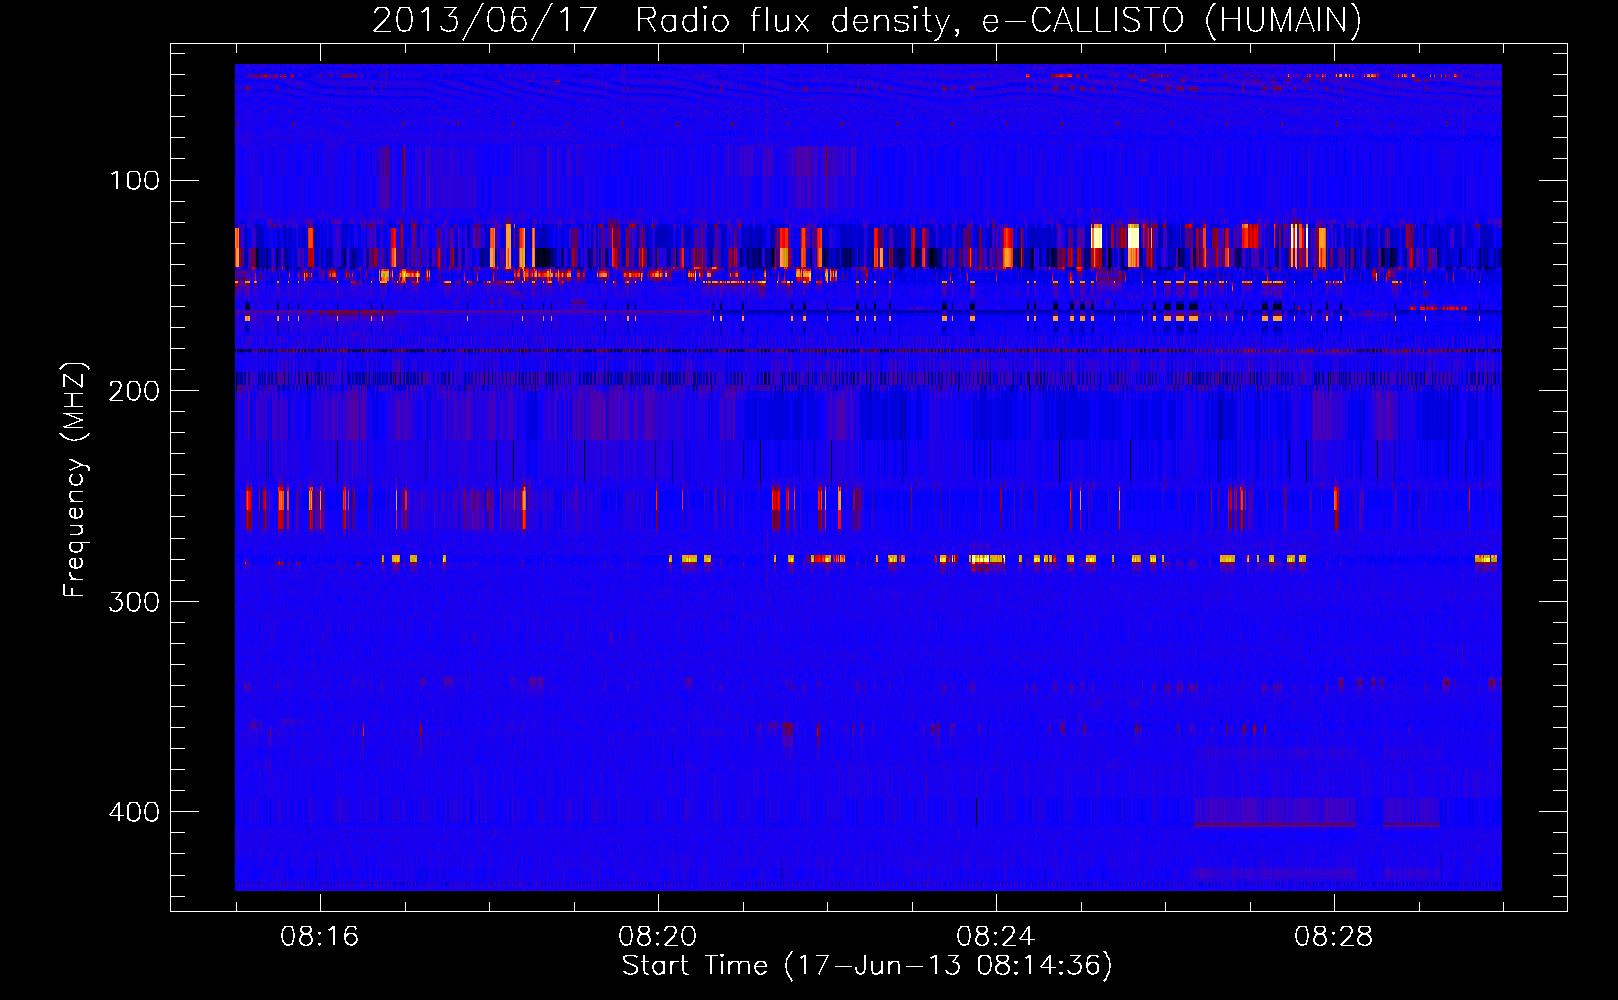The height and width of the screenshot is (1000, 1618).
Task: Click the 300 frequency tick label
Action: (x=134, y=601)
